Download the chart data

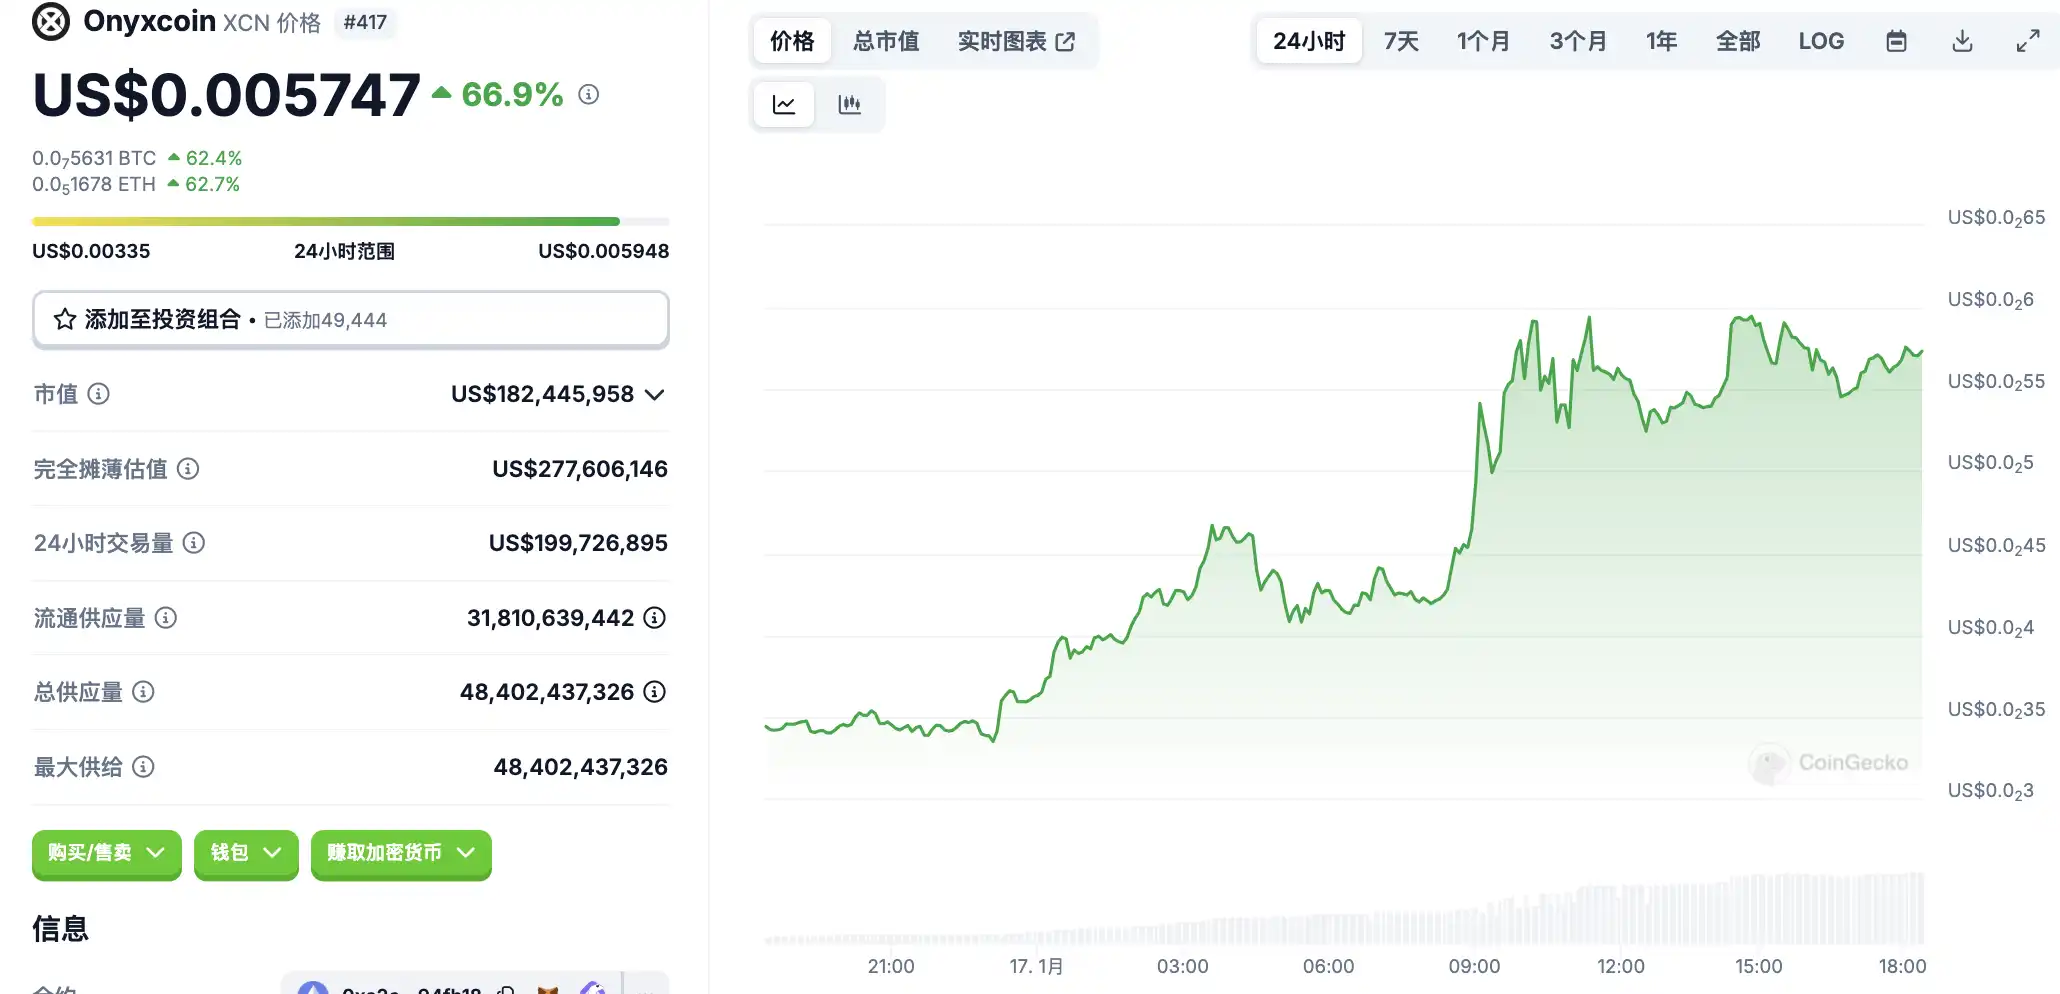click(x=1962, y=41)
